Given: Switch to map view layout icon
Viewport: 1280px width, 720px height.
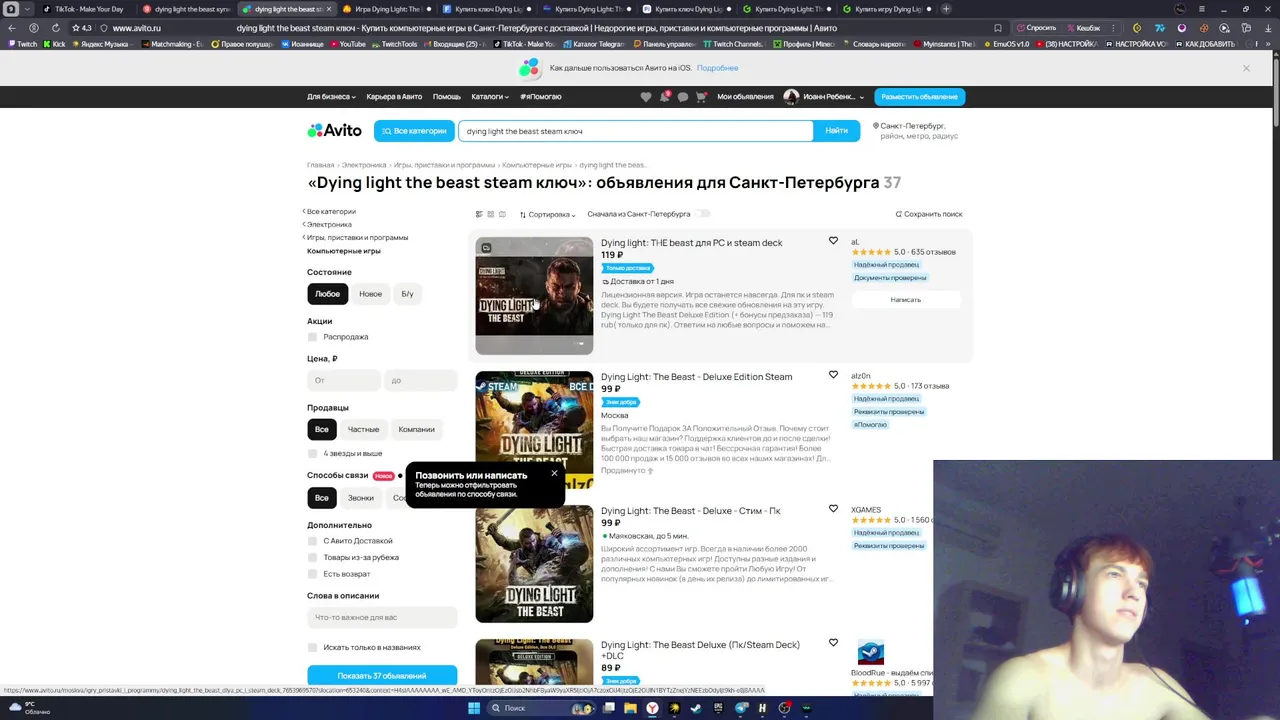Looking at the screenshot, I should (x=502, y=214).
